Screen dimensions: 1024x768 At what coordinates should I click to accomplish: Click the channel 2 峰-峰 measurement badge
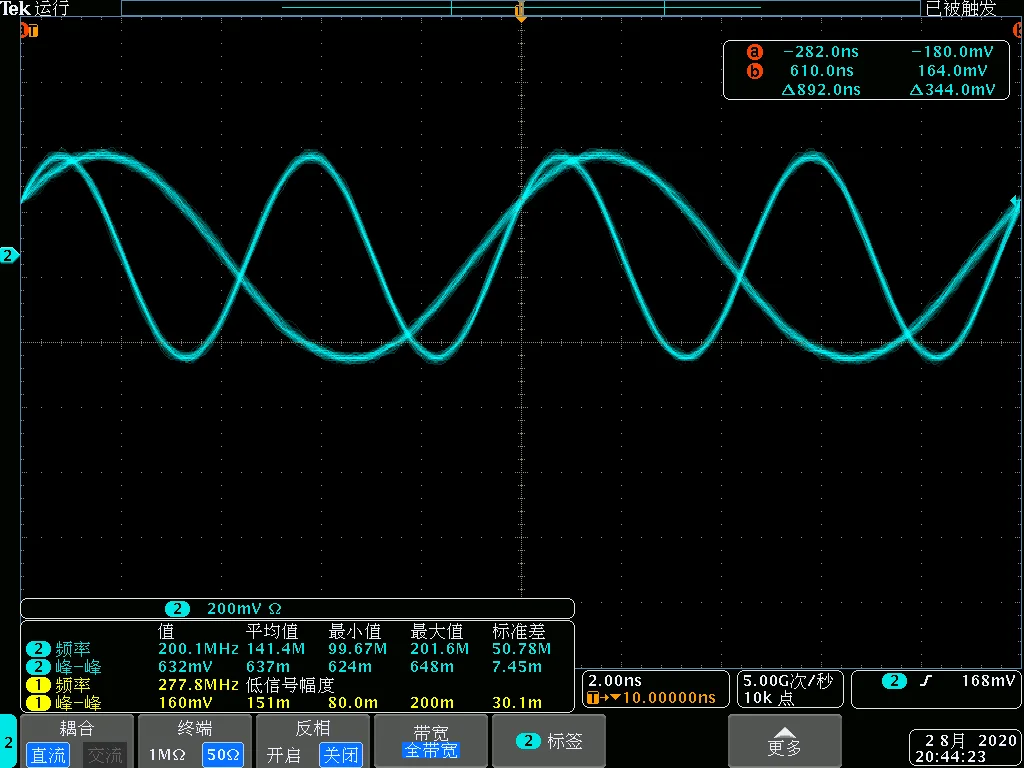[x=38, y=667]
